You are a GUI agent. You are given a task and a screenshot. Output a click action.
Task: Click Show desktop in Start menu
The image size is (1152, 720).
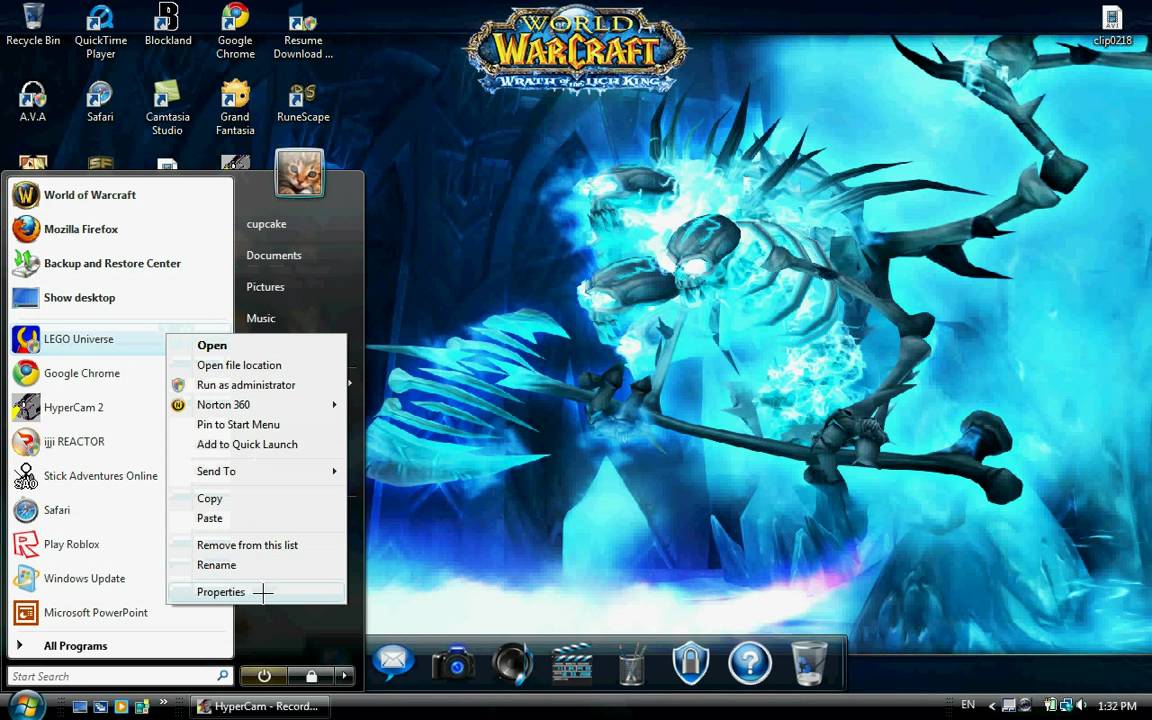pyautogui.click(x=121, y=298)
